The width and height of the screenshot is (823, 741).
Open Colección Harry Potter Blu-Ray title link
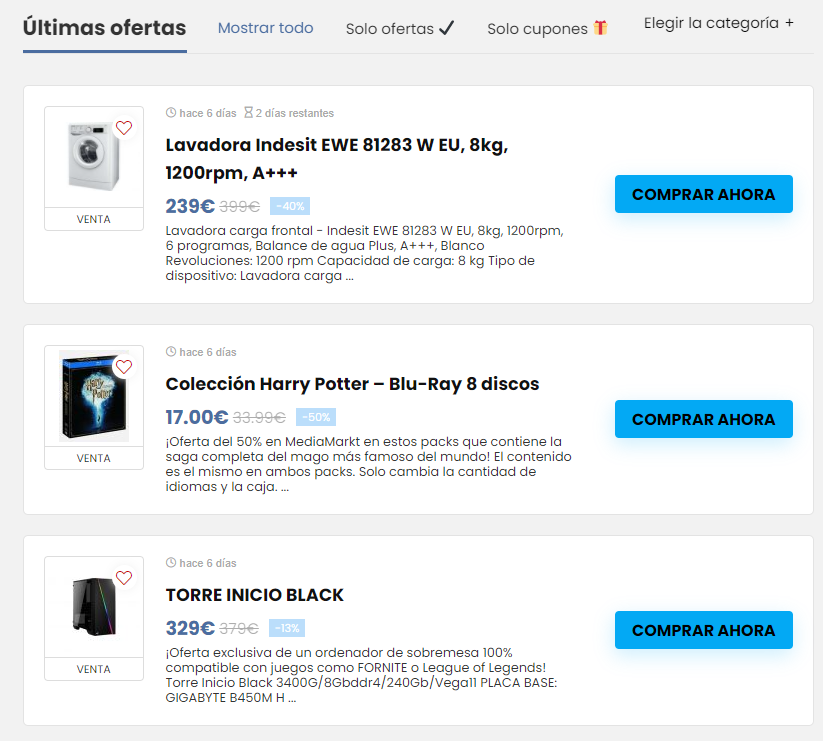352,384
